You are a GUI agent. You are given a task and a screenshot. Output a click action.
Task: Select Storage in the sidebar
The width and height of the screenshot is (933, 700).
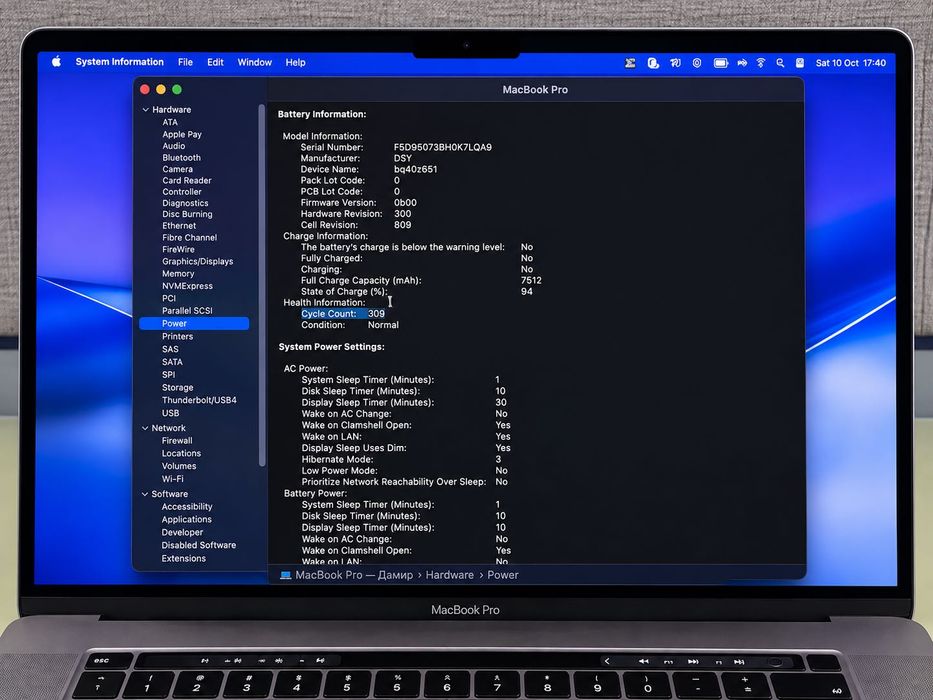(x=177, y=388)
